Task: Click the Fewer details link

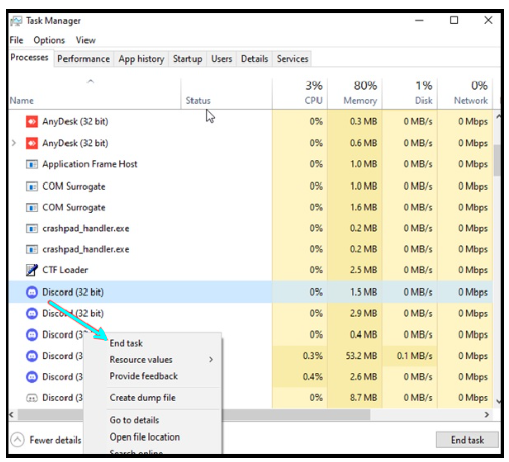Action: (x=55, y=440)
